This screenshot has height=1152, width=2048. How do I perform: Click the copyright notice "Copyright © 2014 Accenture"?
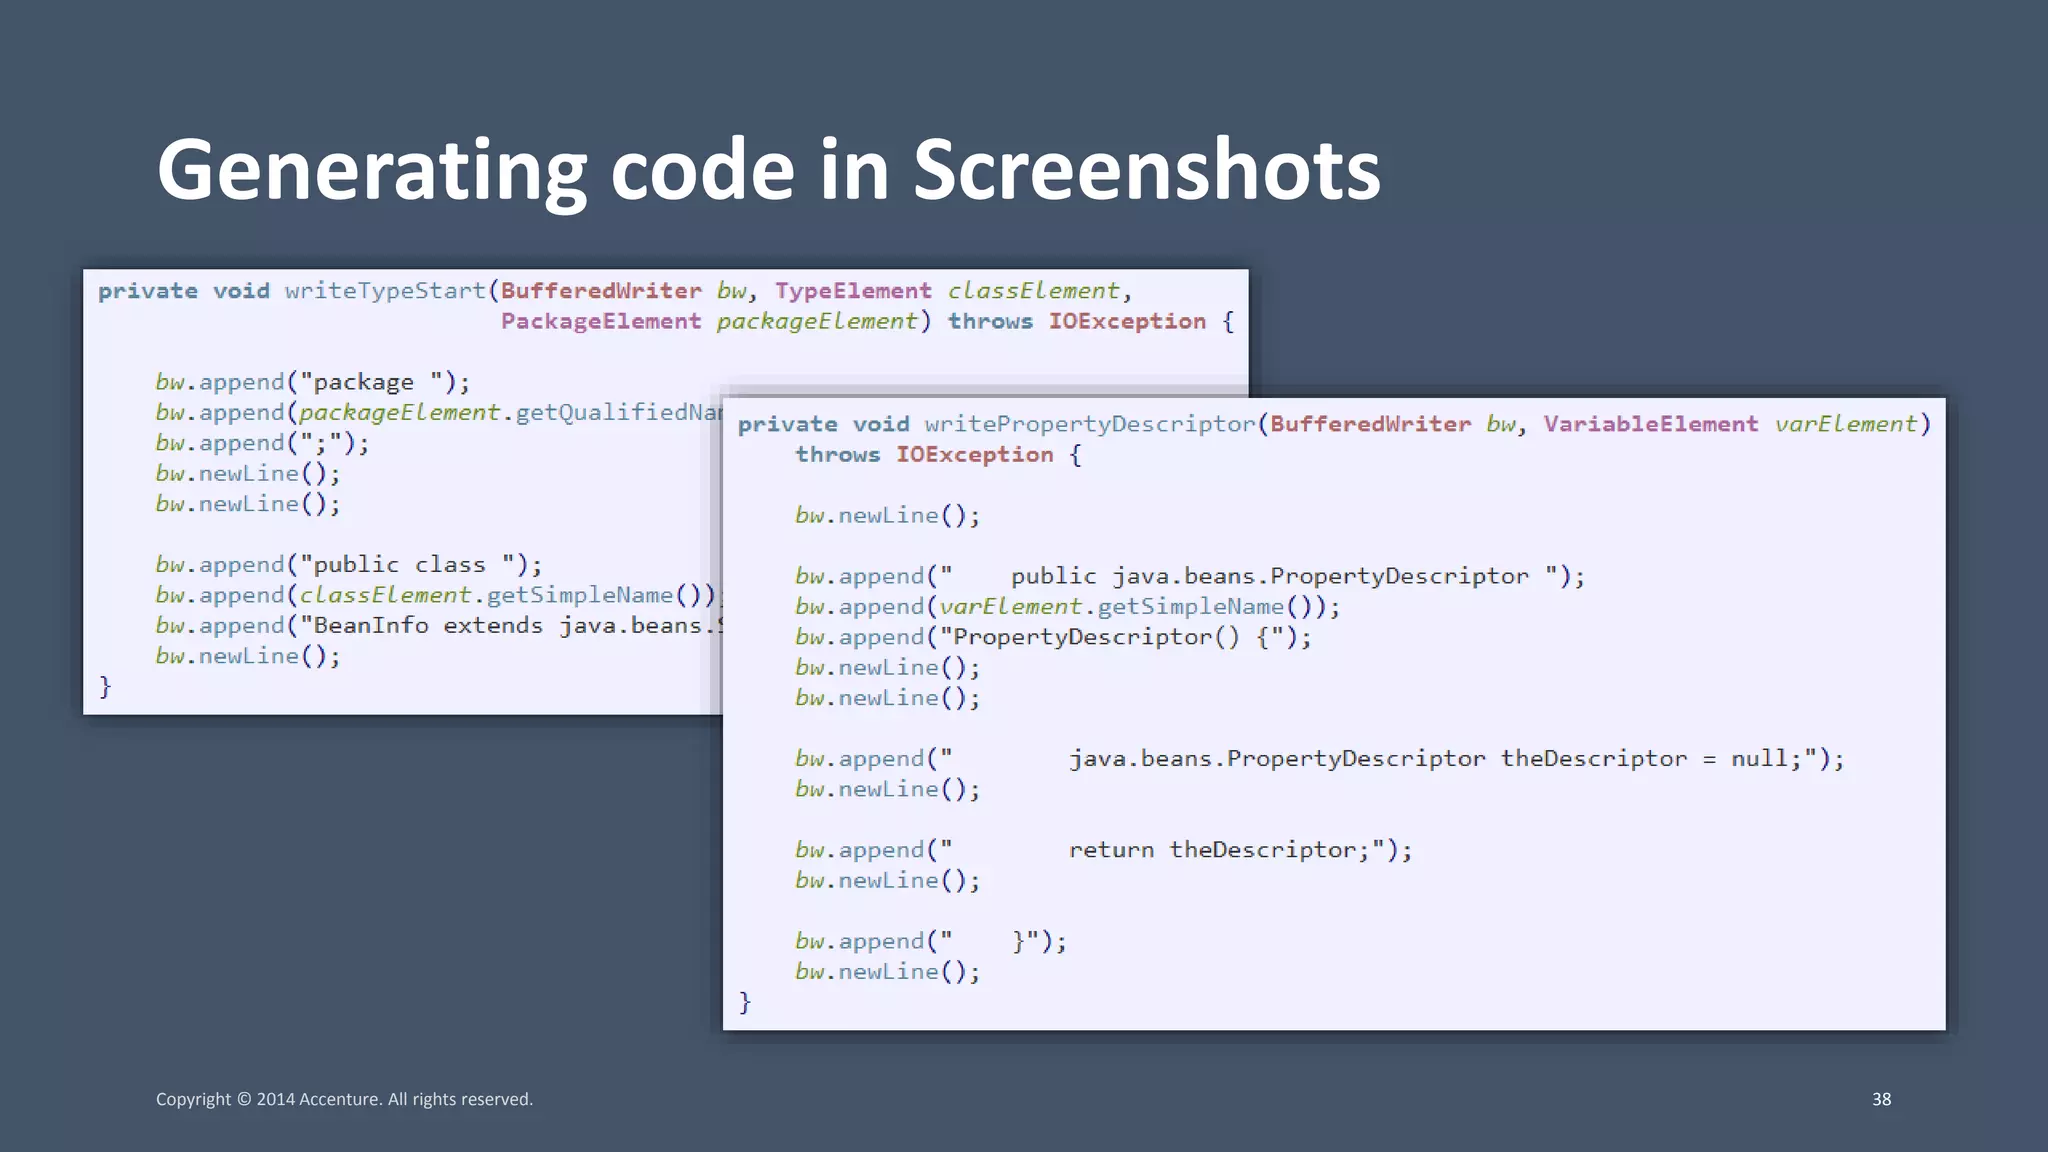268,1099
